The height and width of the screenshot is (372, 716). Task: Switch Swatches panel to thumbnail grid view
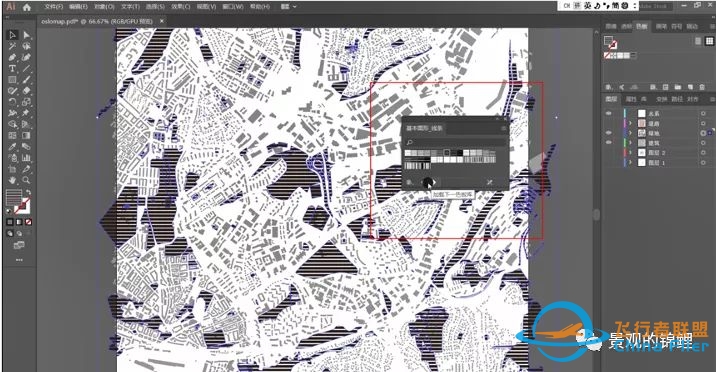click(x=709, y=41)
